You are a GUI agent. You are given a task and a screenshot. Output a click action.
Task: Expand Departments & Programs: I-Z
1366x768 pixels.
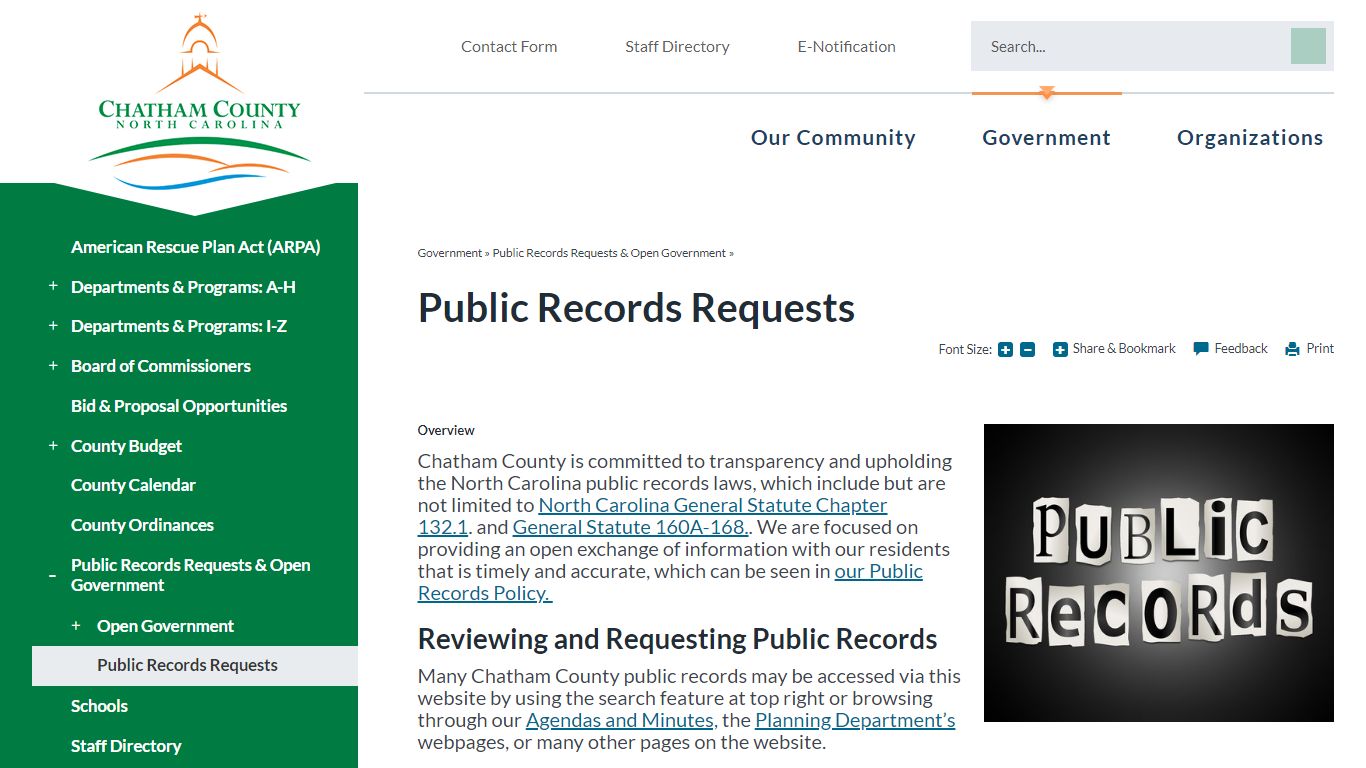click(53, 326)
